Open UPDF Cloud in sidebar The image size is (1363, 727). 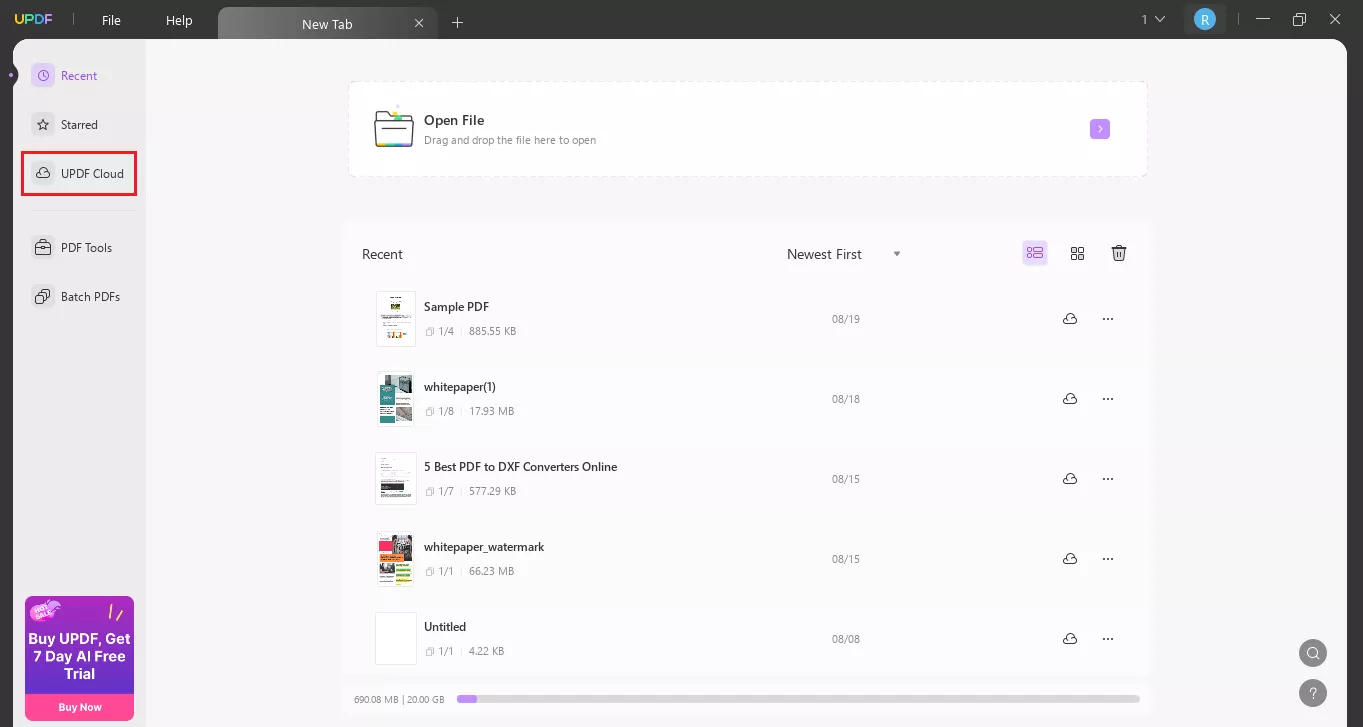click(79, 174)
